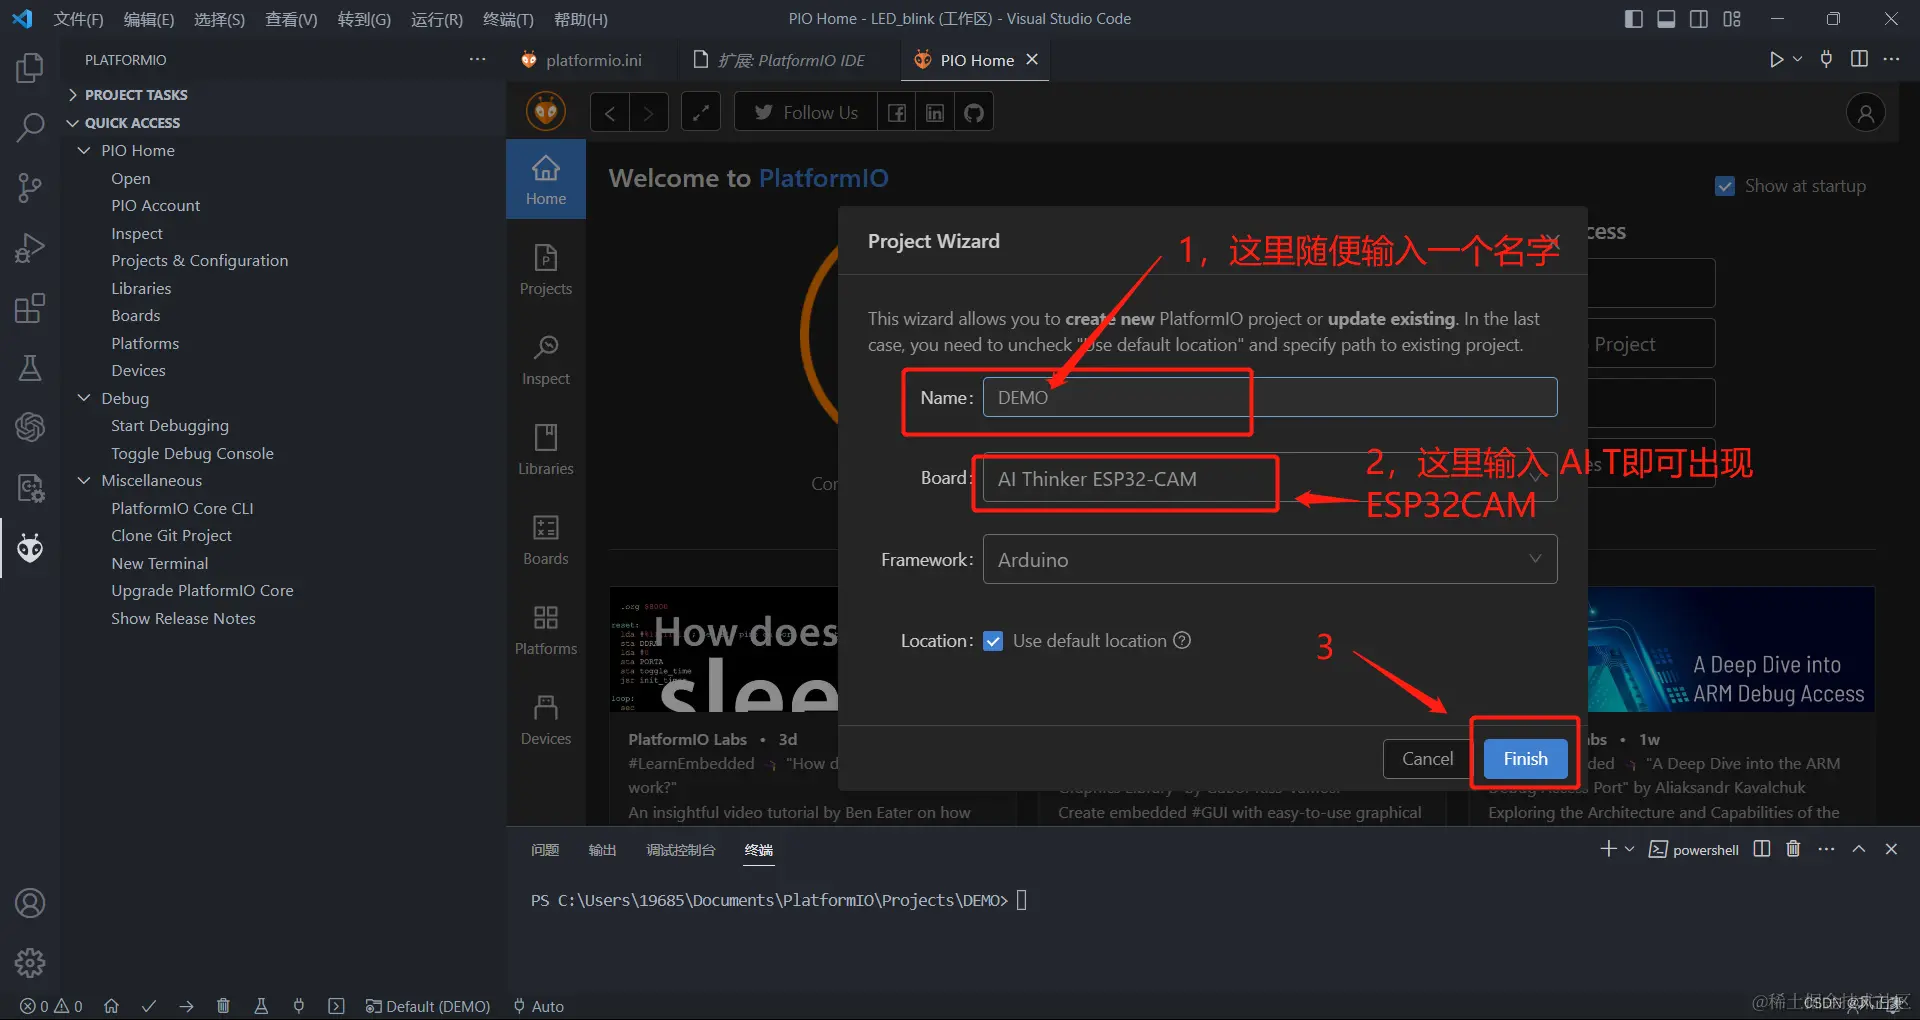Screen dimensions: 1920x1020
Task: Switch to 扩展: PlatformIO IDE tab
Action: (790, 60)
